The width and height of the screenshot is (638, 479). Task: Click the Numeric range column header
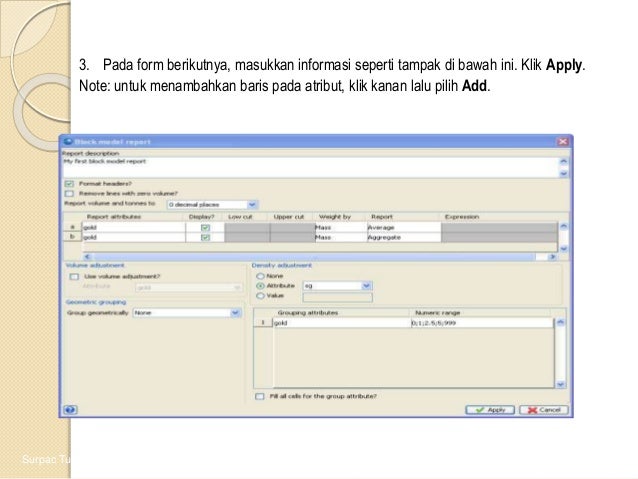437,313
